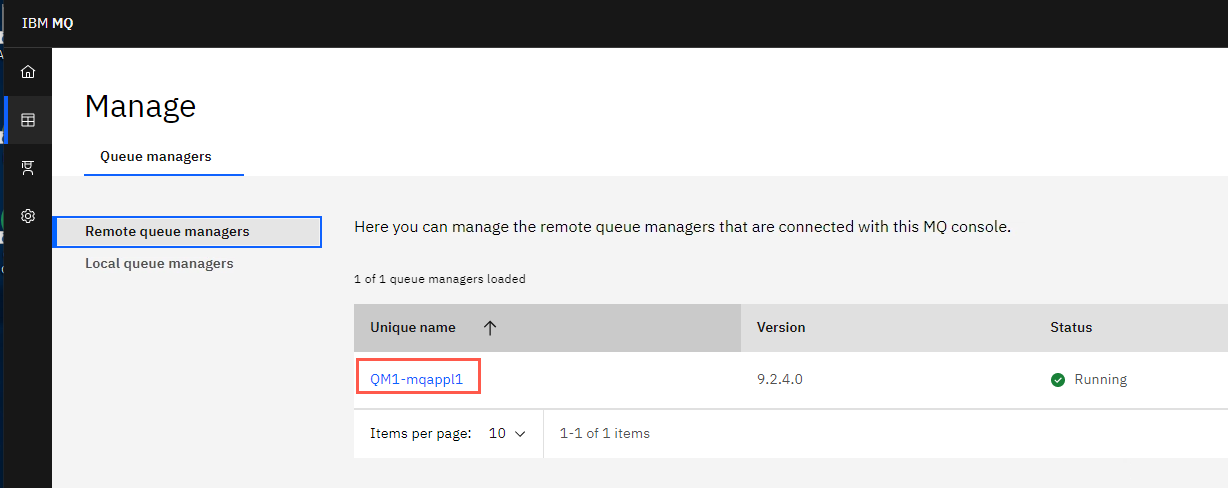1228x488 pixels.
Task: Click the Running status text
Action: pos(1100,380)
